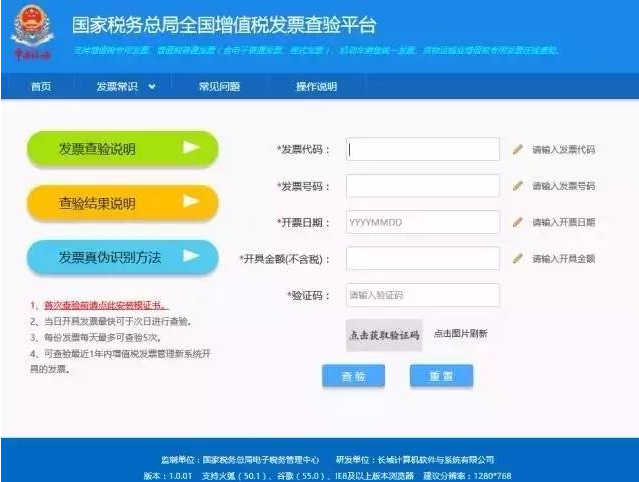Open the 操作说明 menu item
This screenshot has height=482, width=639.
pyautogui.click(x=316, y=86)
